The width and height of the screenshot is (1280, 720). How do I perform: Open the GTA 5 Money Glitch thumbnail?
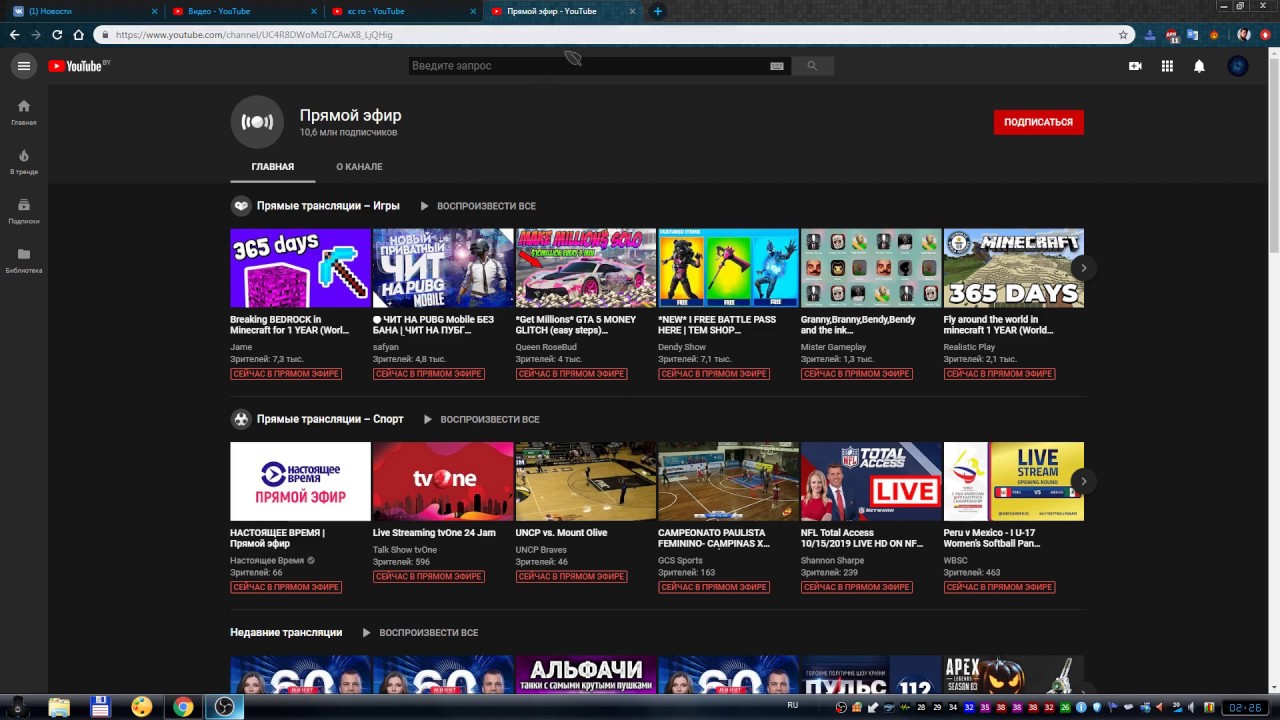(586, 268)
